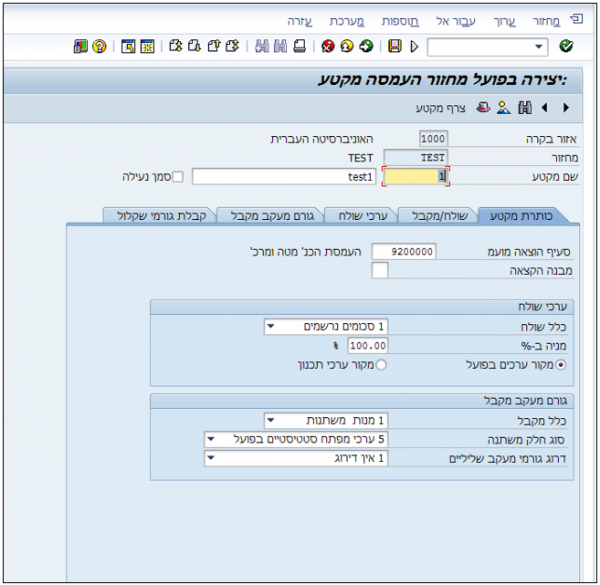This screenshot has width=600, height=585.
Task: Open the 'עבור אל' menu
Action: pos(456,21)
